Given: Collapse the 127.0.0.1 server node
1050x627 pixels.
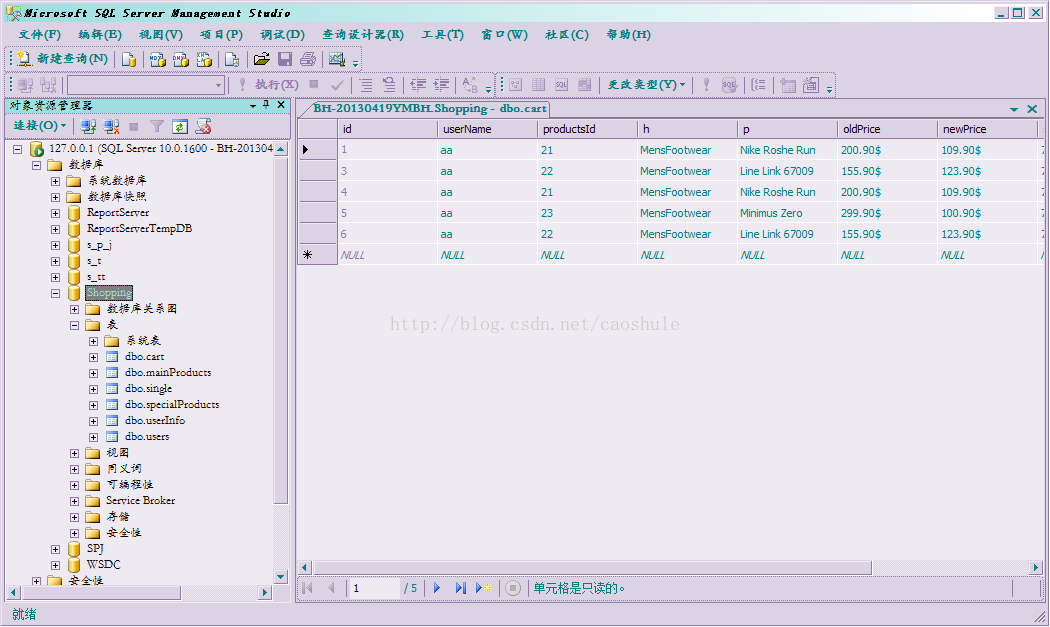Looking at the screenshot, I should tap(17, 149).
